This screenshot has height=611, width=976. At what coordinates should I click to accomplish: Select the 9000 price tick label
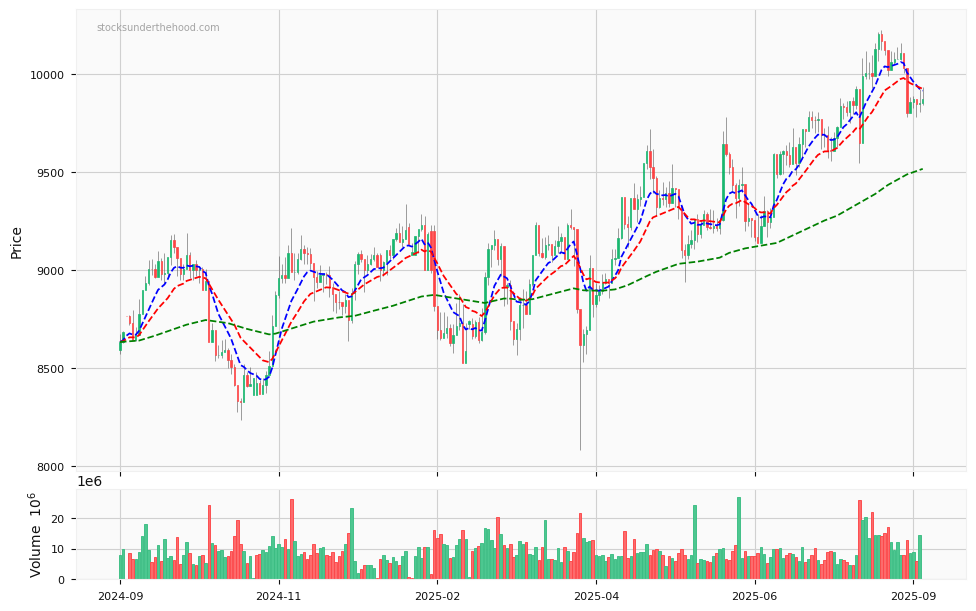(x=50, y=271)
